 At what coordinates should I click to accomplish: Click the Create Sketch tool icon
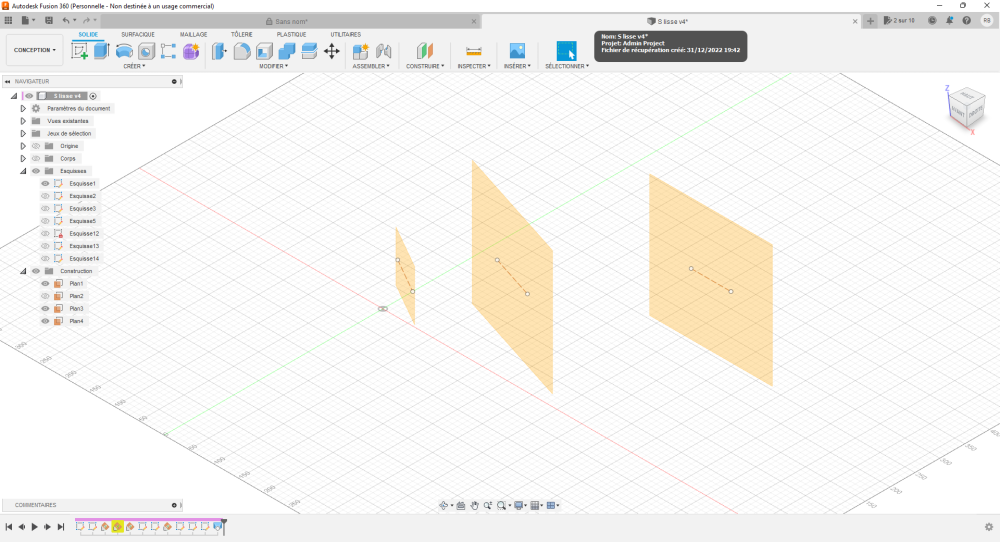point(79,51)
